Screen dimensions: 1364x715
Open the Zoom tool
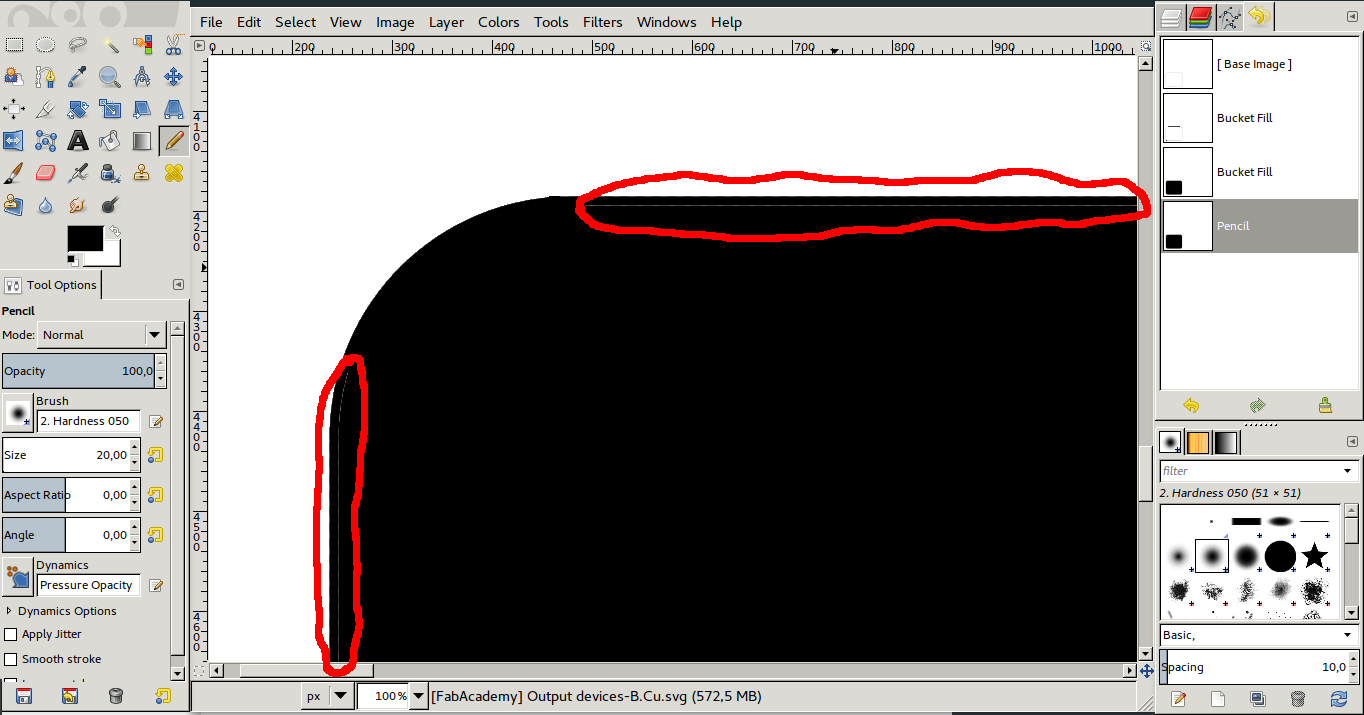click(110, 76)
